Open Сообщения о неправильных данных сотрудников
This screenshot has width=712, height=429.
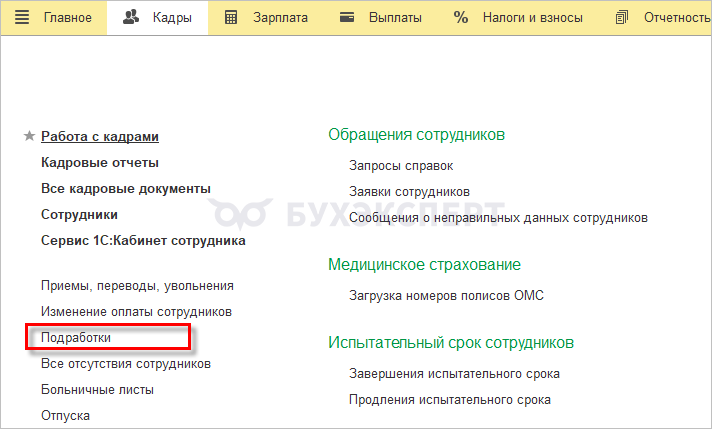pos(498,218)
